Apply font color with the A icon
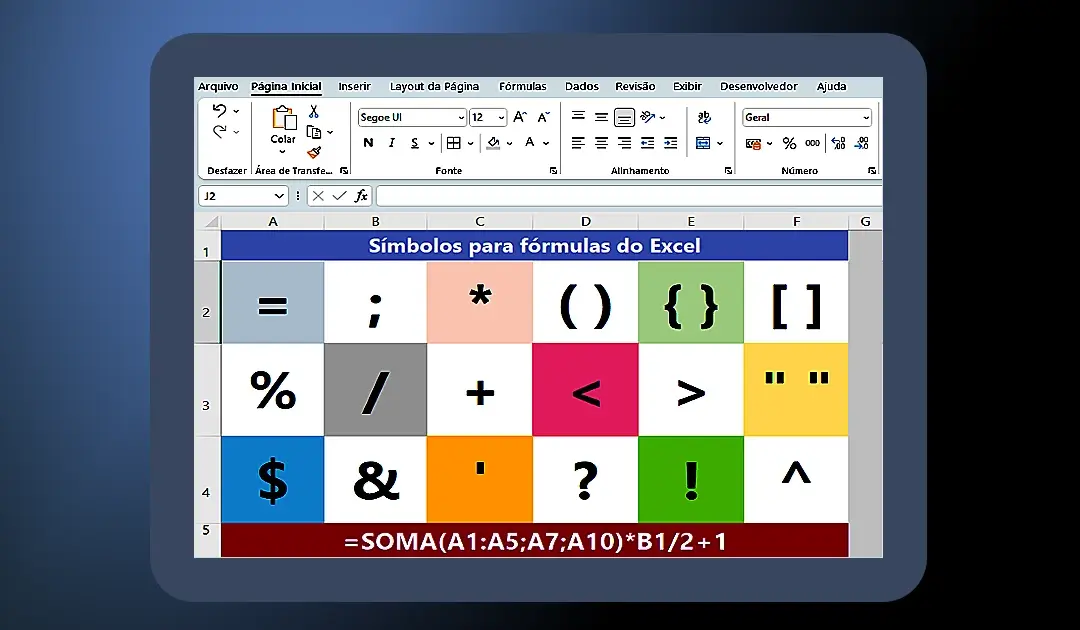Viewport: 1080px width, 630px height. (x=530, y=143)
